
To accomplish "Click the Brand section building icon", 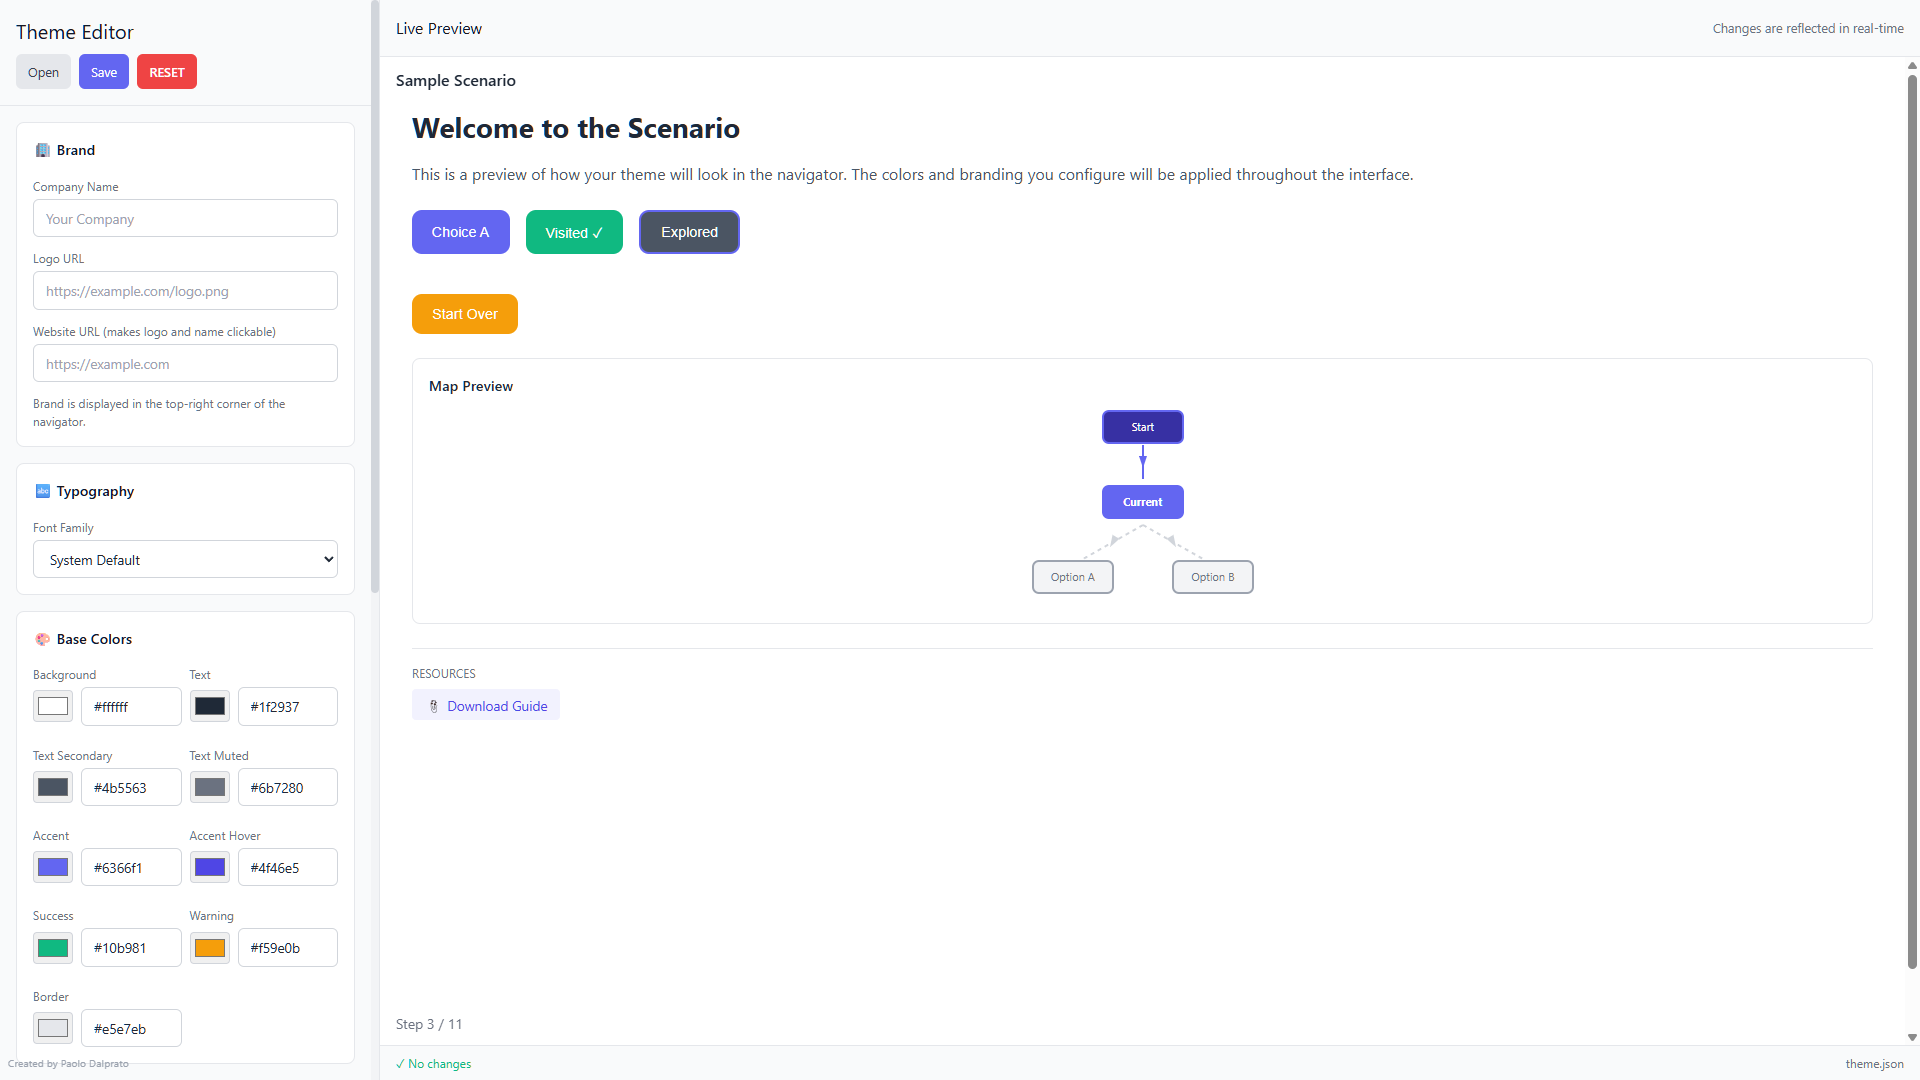I will point(43,150).
